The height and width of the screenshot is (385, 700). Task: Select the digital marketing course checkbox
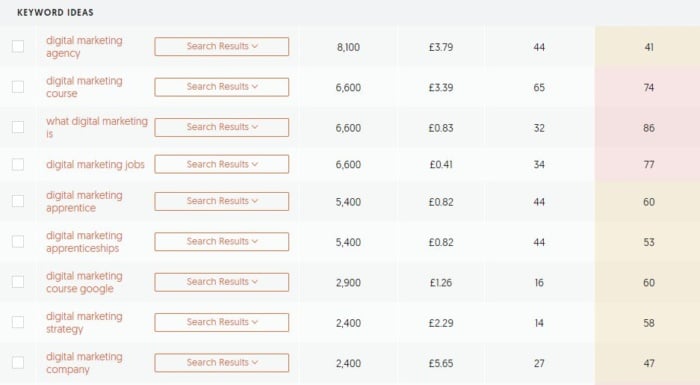point(18,87)
